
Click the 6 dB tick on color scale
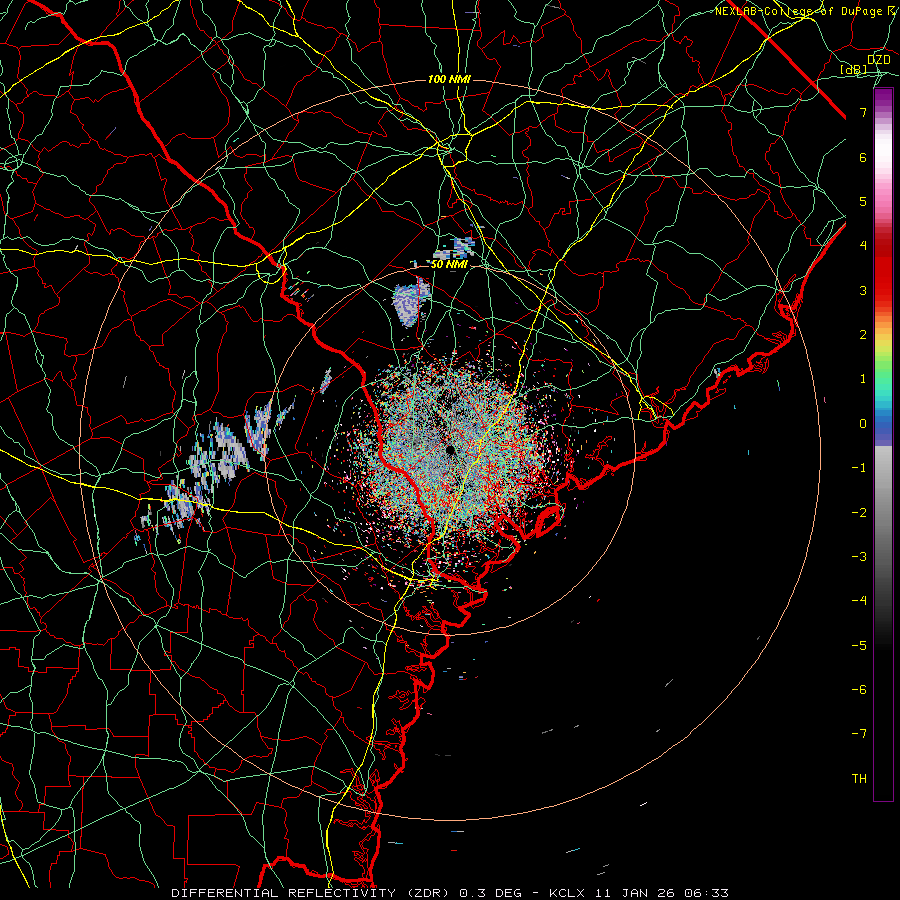point(863,157)
